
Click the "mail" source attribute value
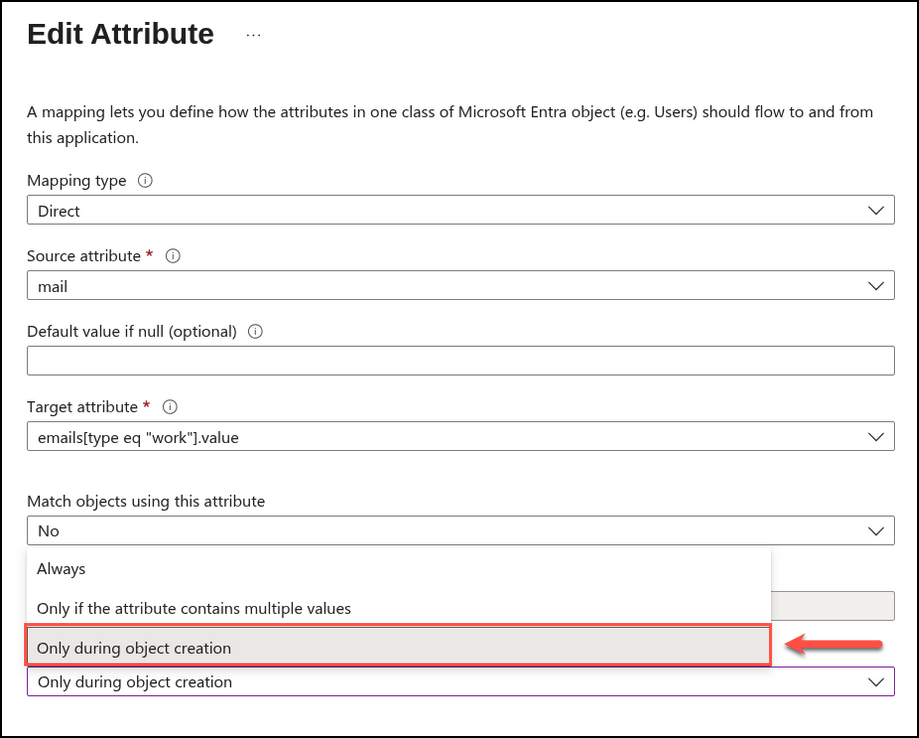pyautogui.click(x=53, y=286)
